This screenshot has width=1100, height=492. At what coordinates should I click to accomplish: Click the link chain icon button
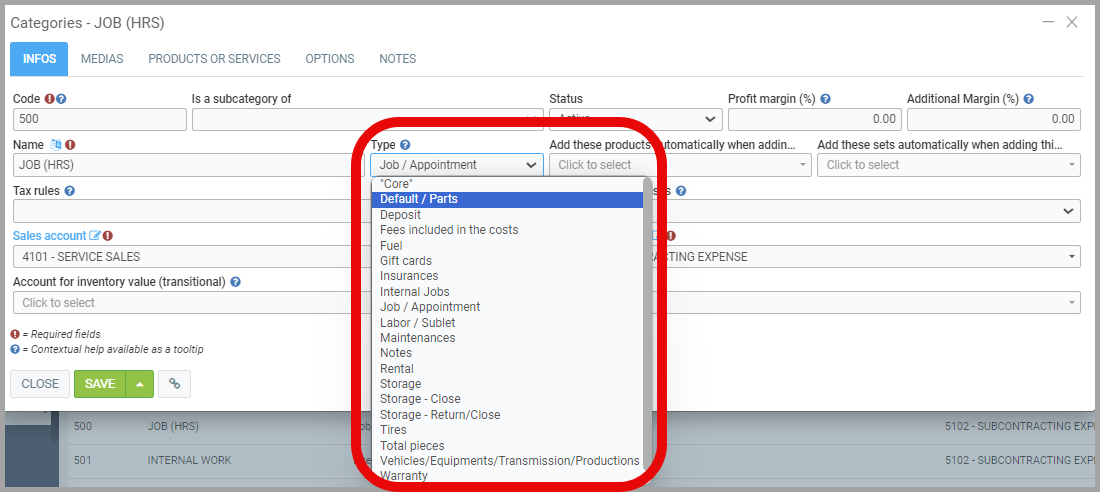click(174, 384)
